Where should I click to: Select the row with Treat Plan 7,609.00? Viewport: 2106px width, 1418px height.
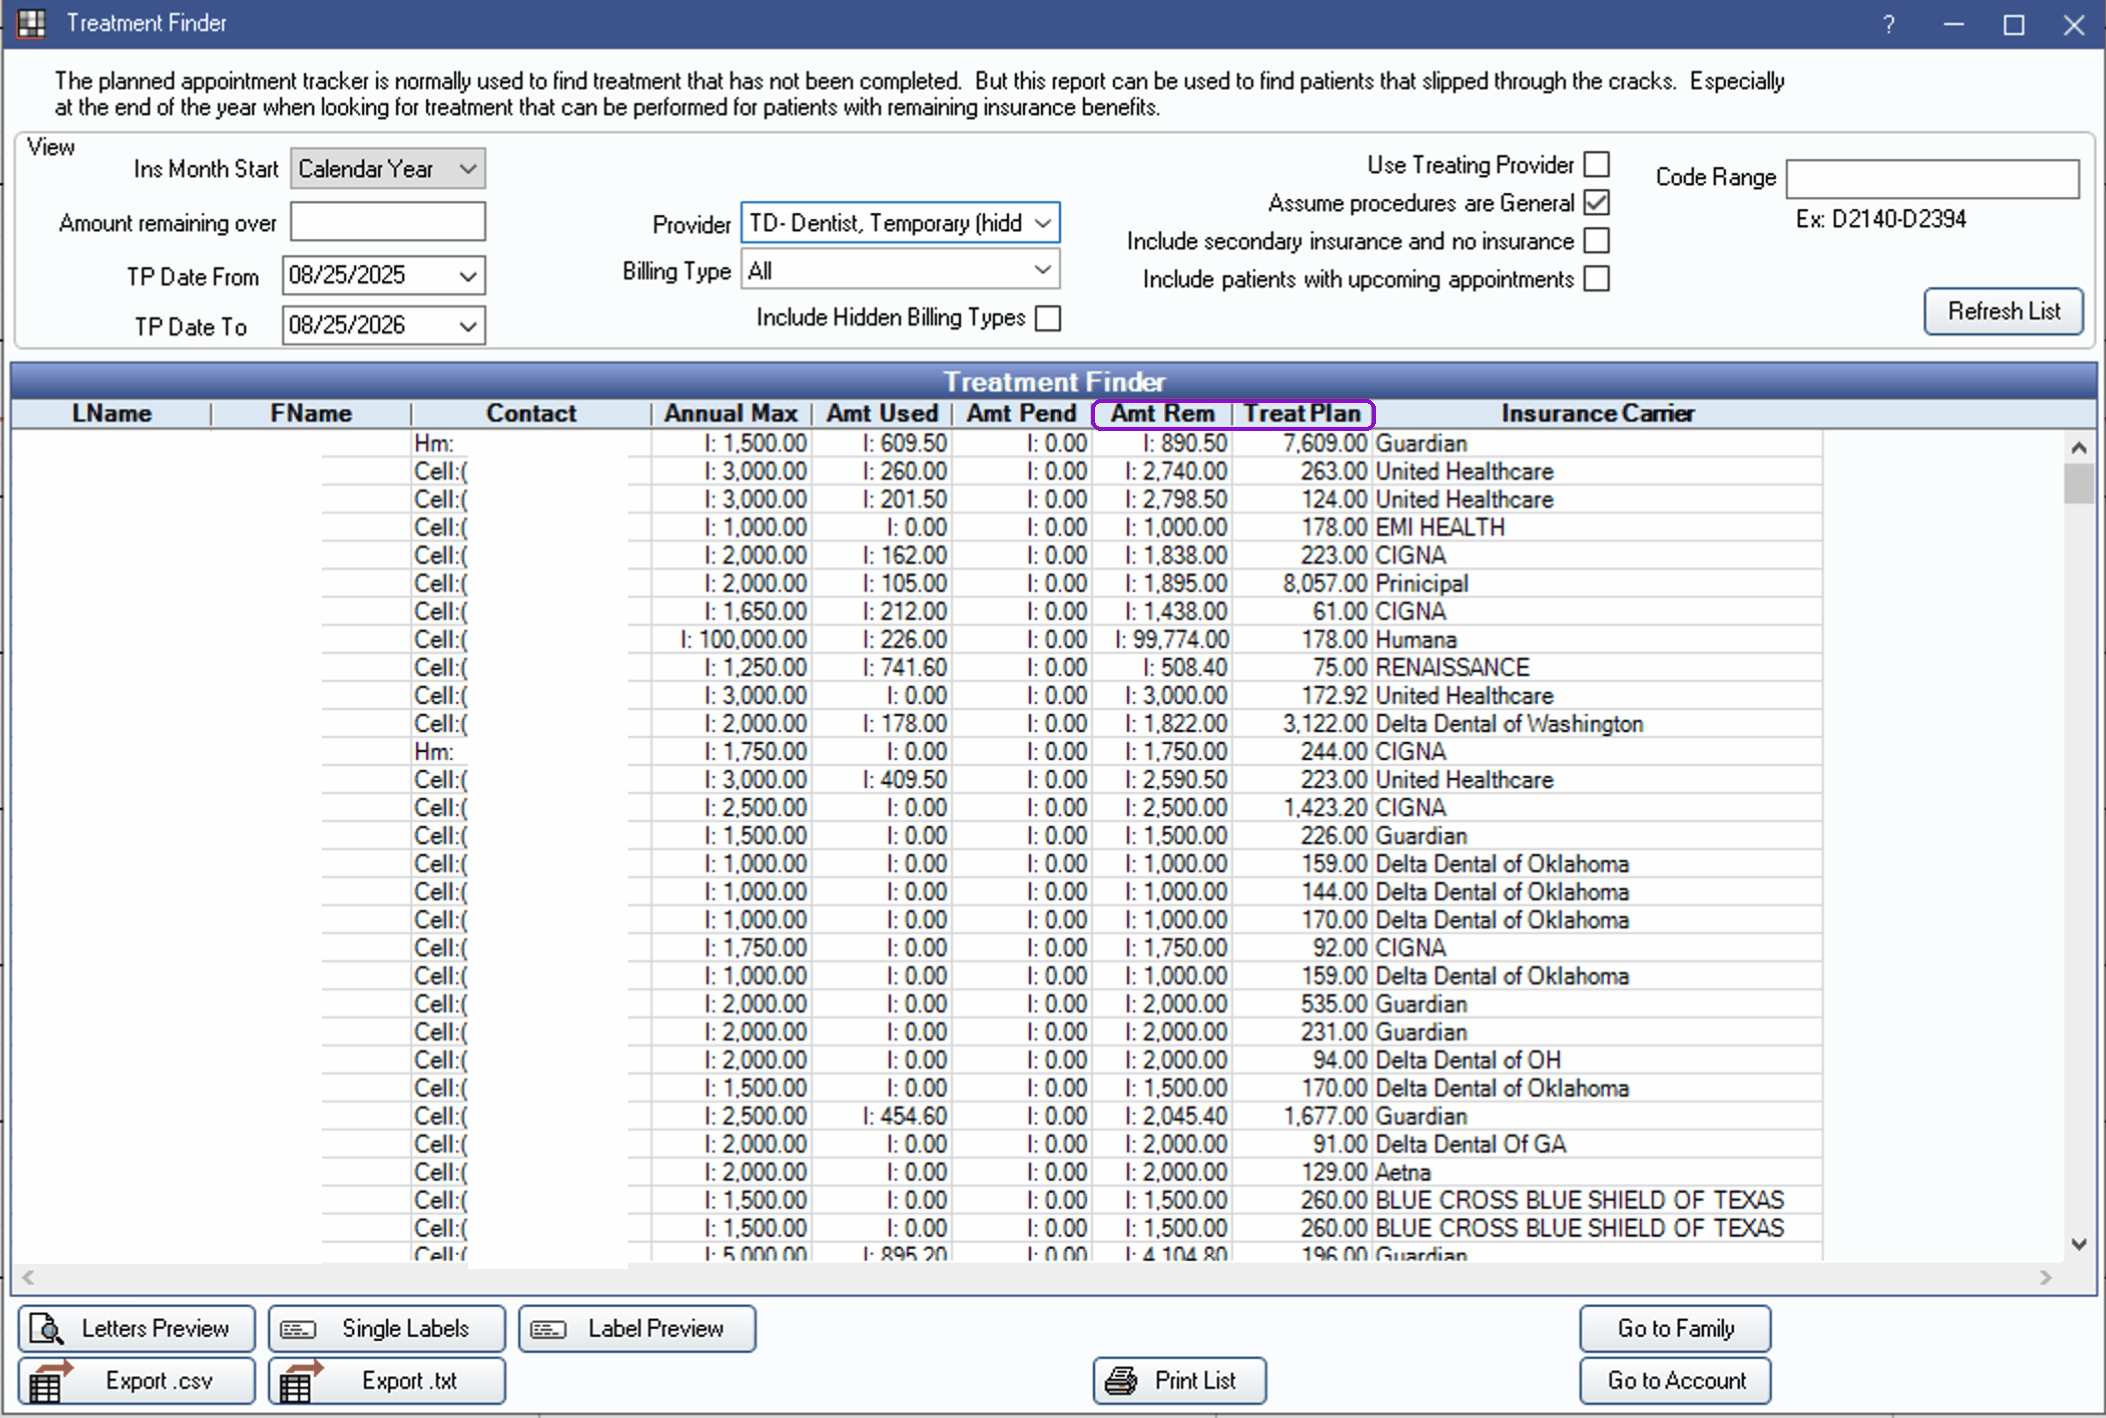click(917, 443)
